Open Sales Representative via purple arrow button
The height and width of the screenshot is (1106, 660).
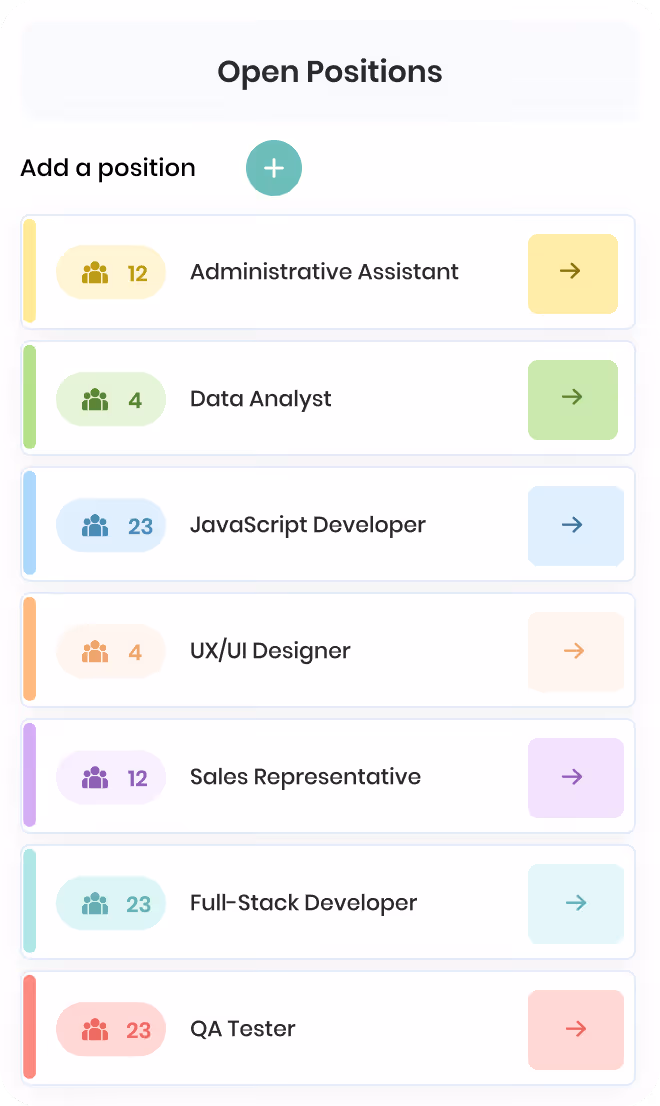click(575, 778)
